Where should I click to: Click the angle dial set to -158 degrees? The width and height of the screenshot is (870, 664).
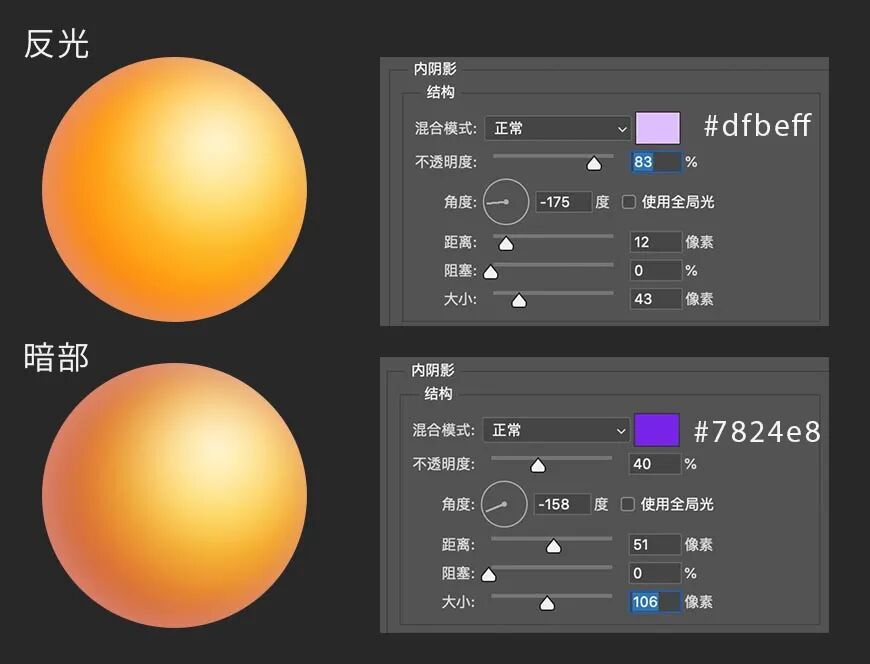click(x=504, y=504)
